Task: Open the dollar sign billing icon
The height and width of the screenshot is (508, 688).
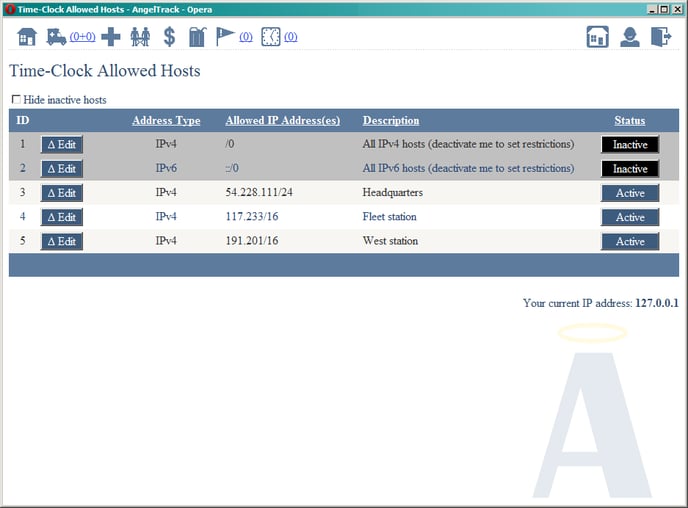Action: coord(169,37)
